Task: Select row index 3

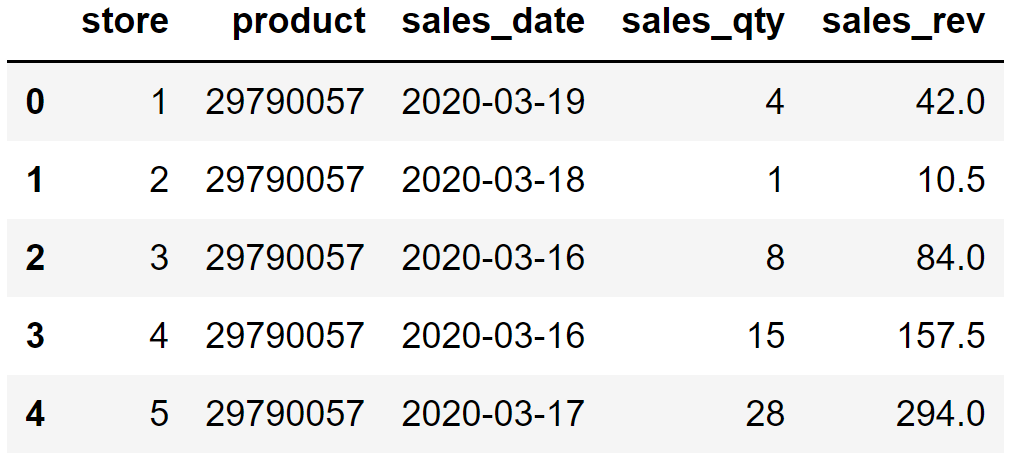Action: tap(35, 336)
